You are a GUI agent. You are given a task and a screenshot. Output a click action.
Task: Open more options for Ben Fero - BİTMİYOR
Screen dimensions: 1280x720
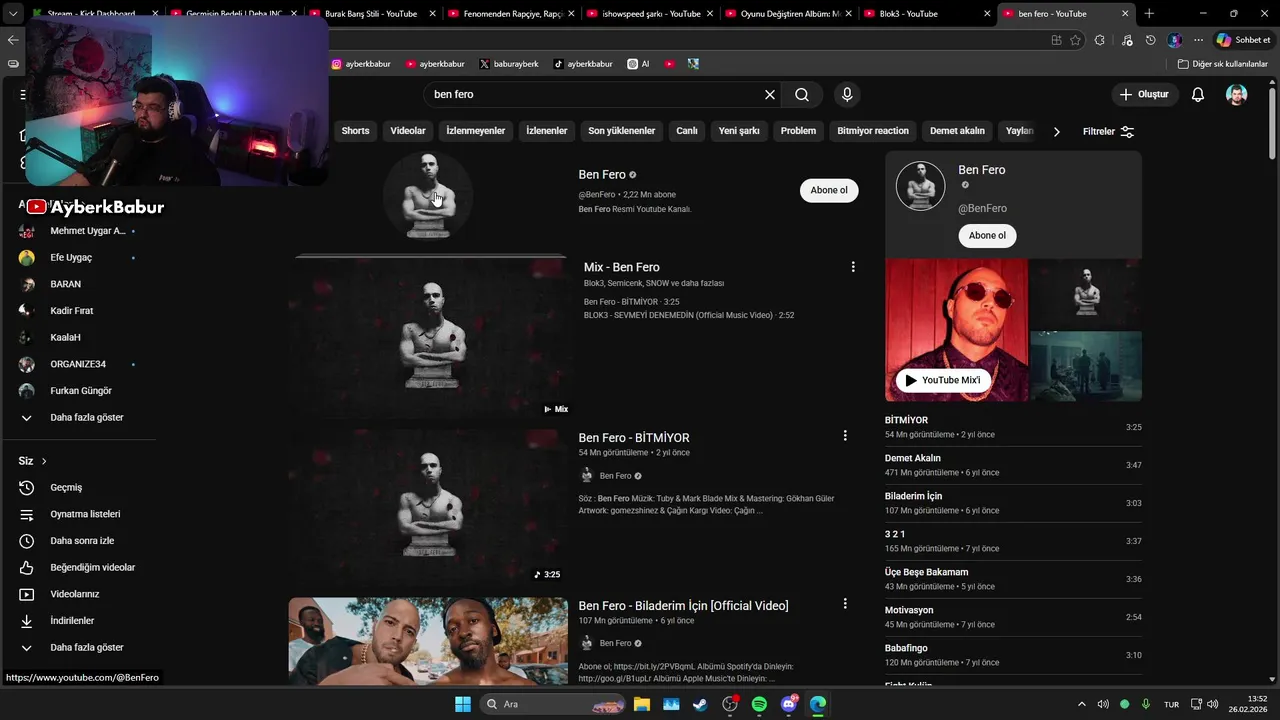coord(845,436)
